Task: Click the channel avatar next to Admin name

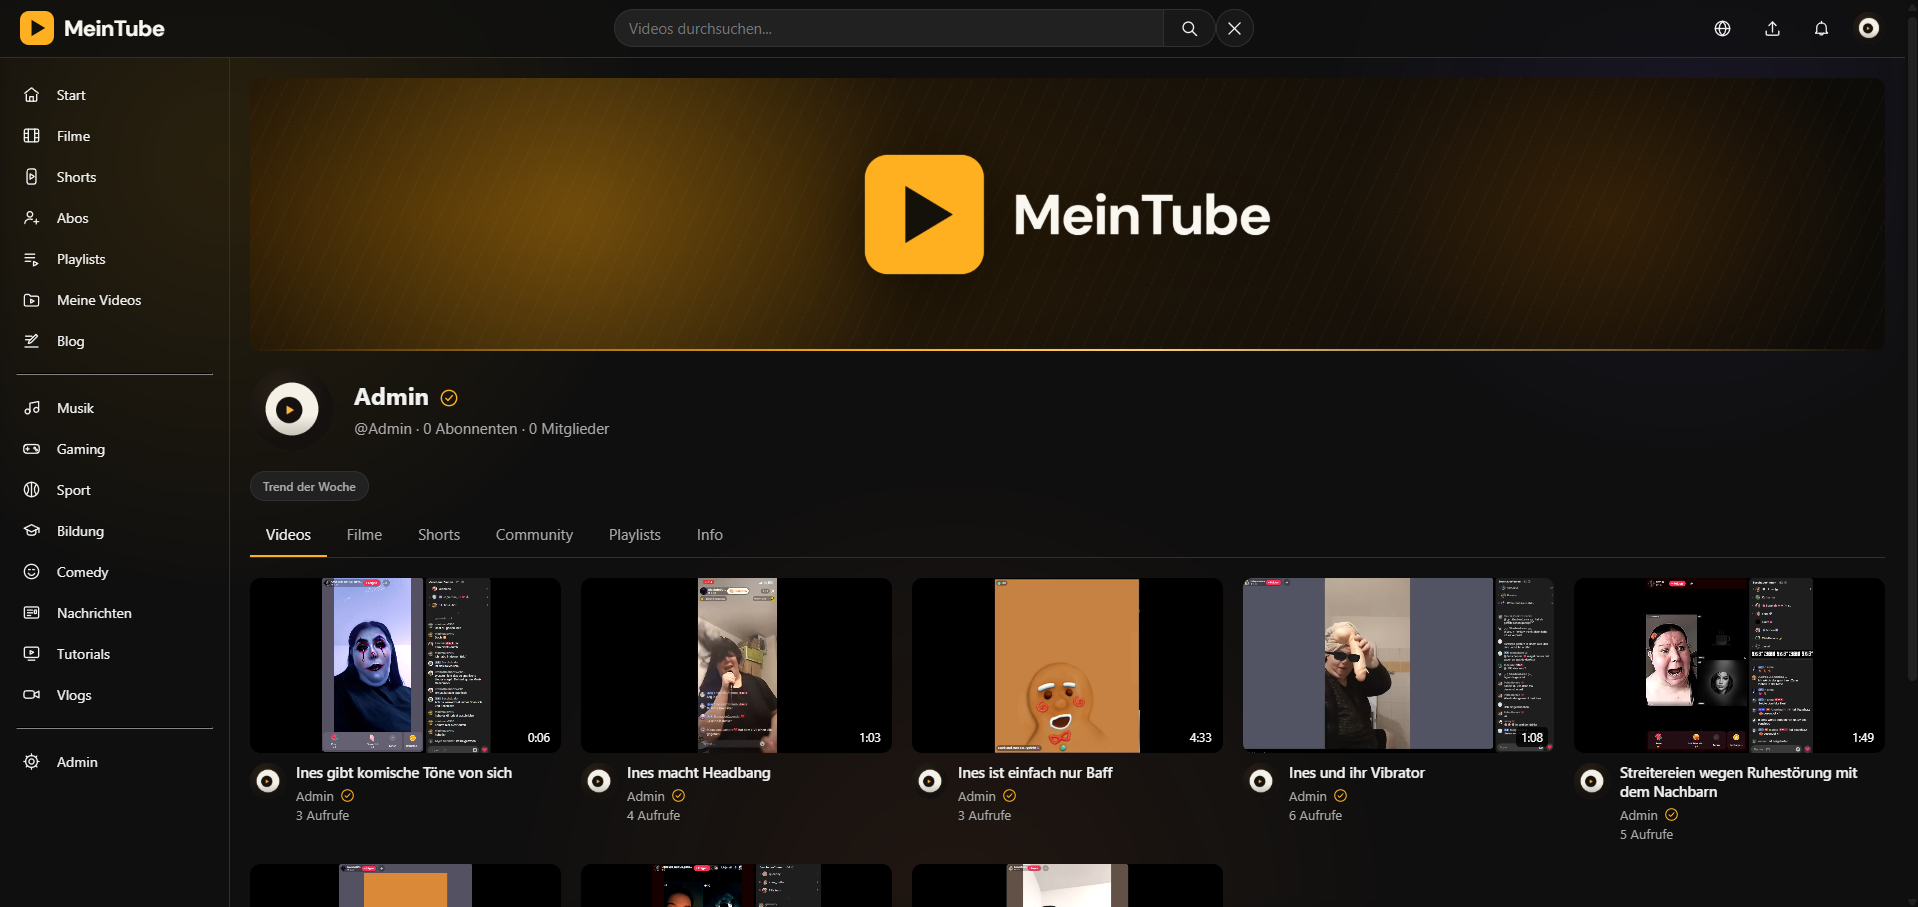Action: pos(291,409)
